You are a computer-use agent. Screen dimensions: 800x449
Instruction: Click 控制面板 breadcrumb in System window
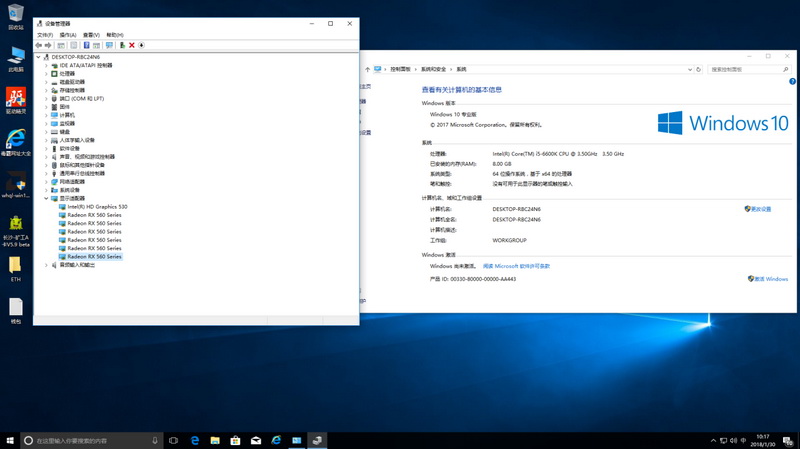[400, 69]
